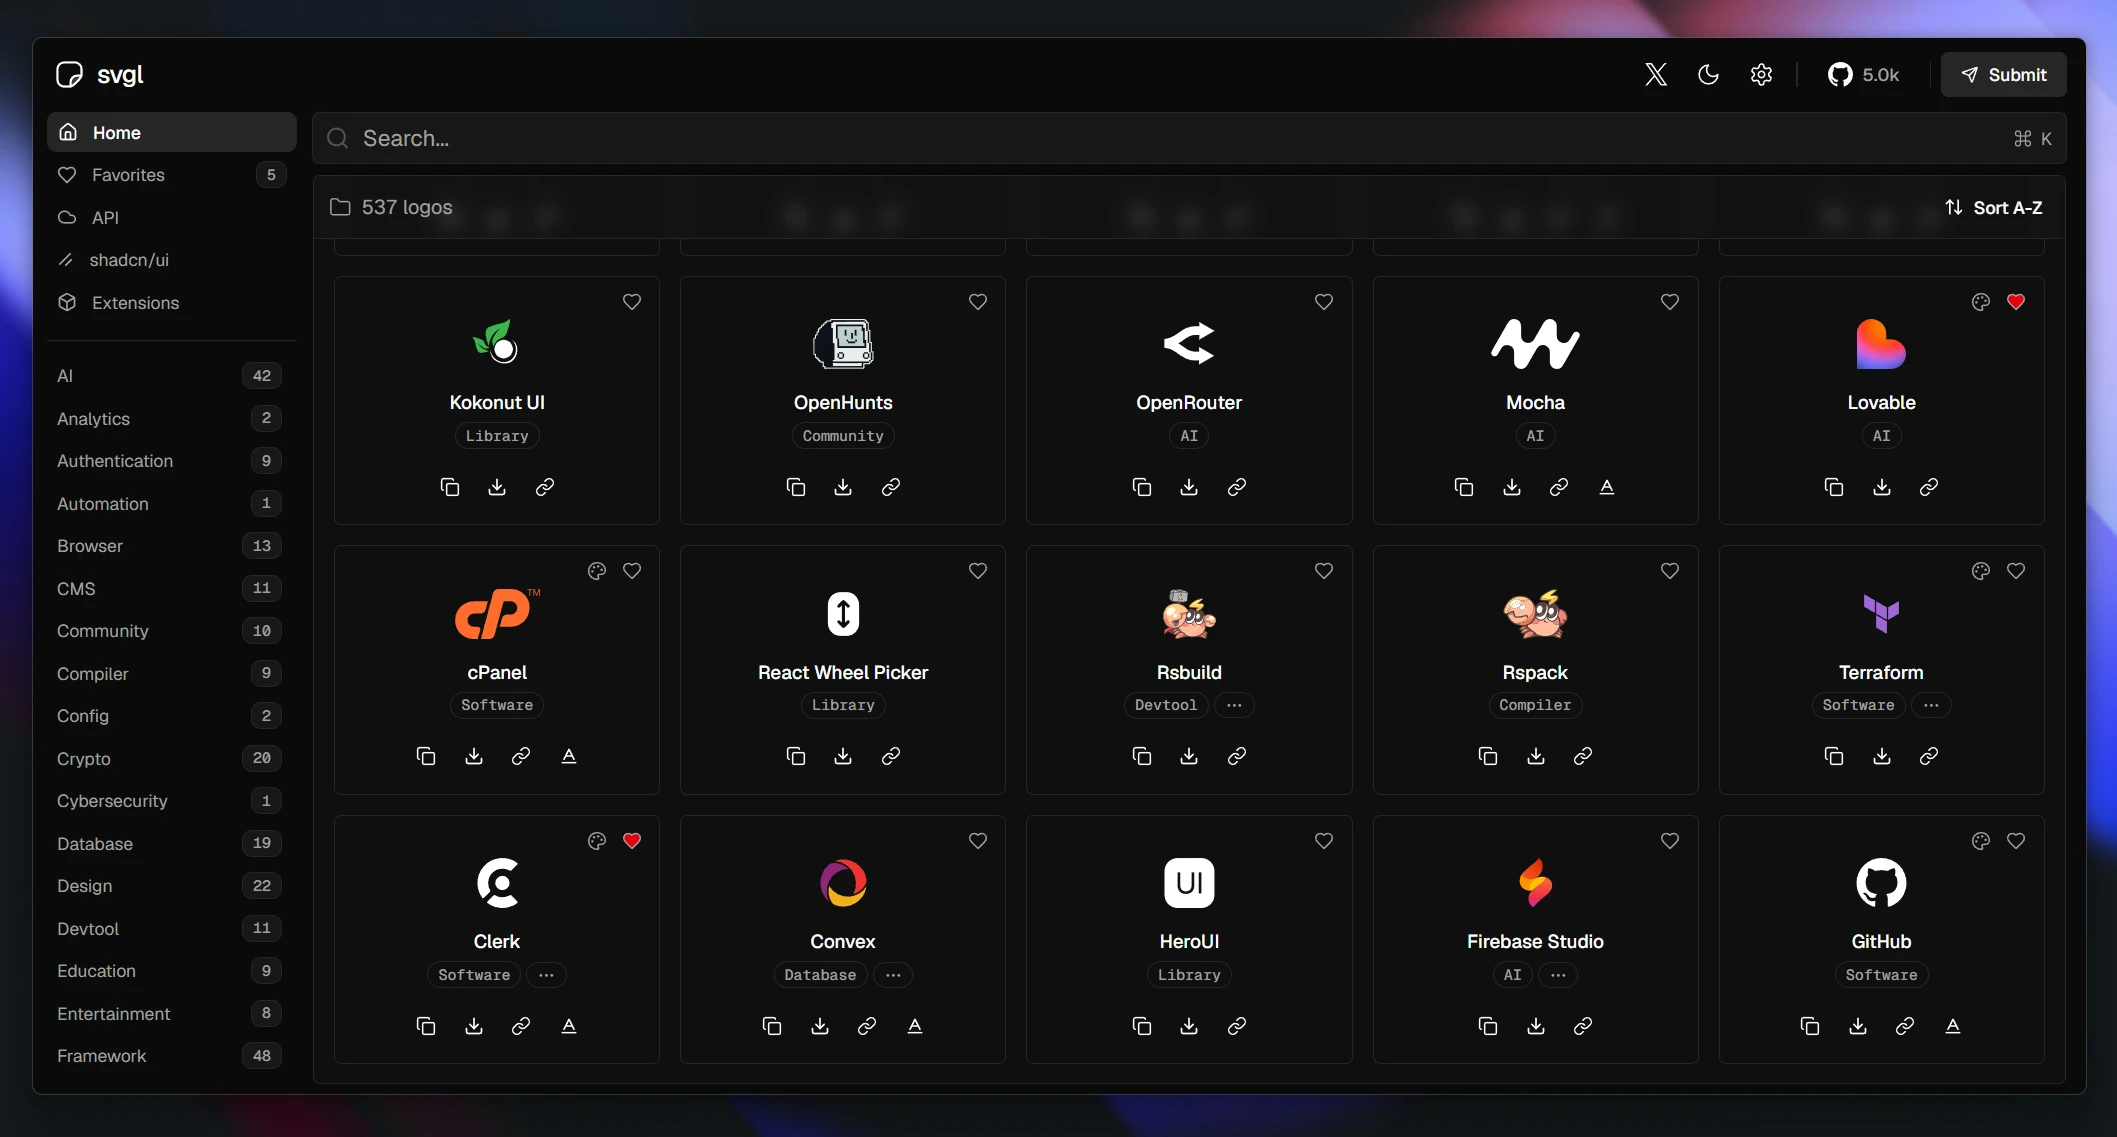Open the X (Twitter) link icon

click(1656, 75)
